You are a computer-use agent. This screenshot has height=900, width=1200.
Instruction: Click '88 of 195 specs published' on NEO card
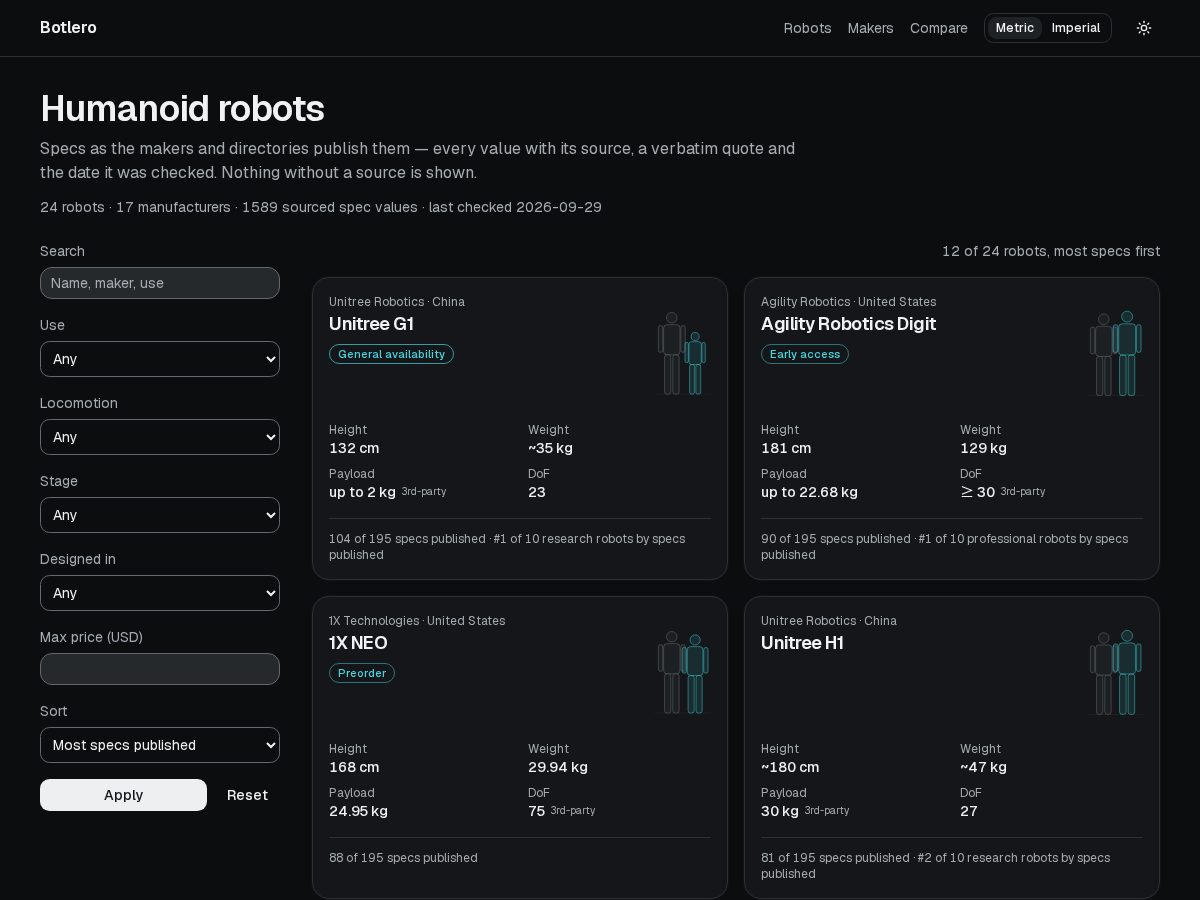point(403,858)
